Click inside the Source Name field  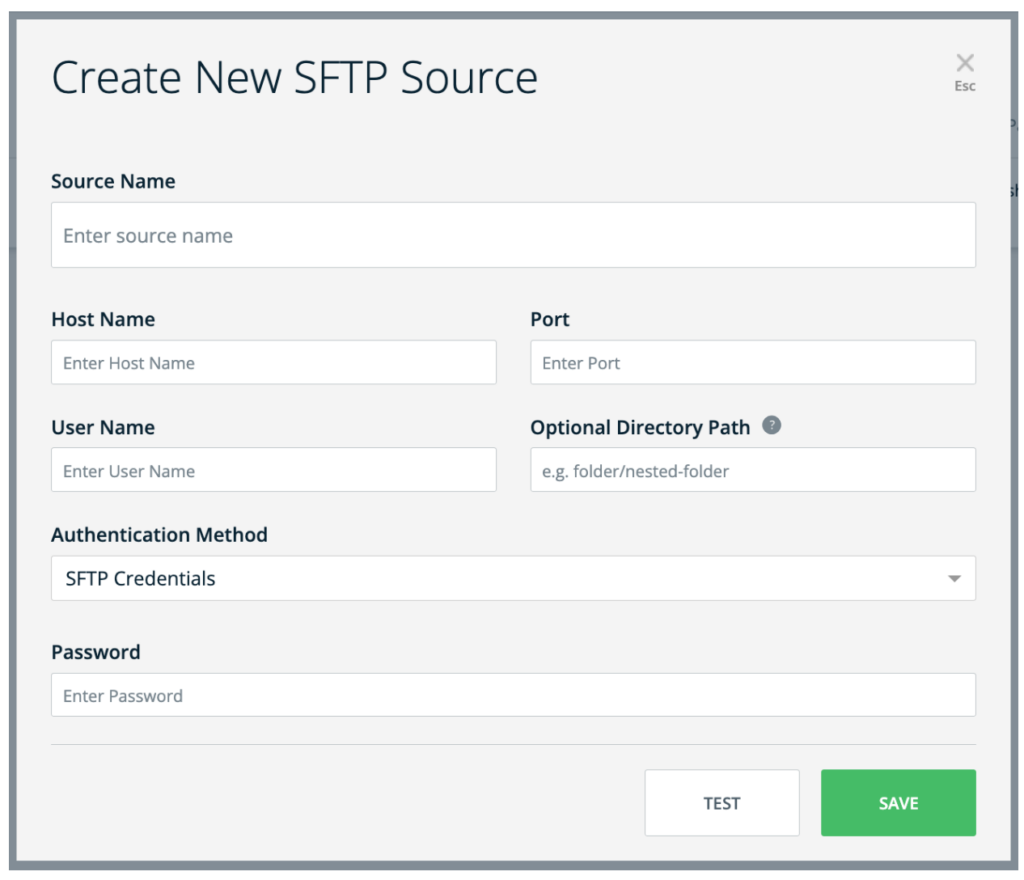(513, 235)
